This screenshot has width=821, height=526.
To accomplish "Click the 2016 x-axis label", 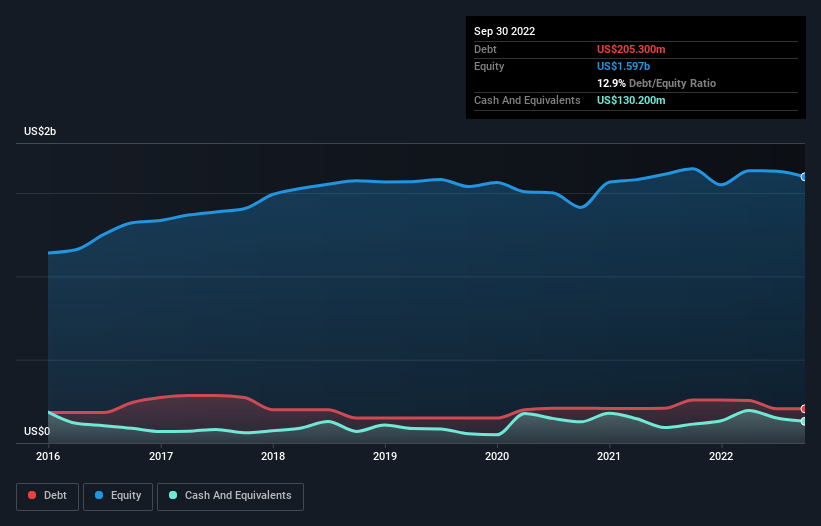I will [48, 456].
